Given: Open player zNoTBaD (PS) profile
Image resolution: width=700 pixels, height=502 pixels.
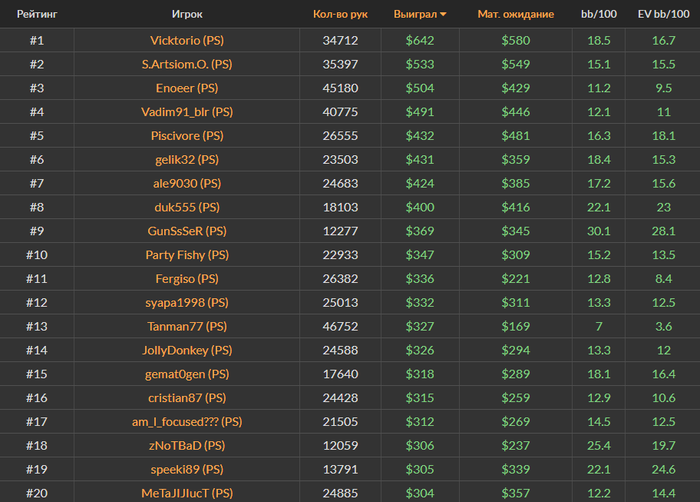Looking at the screenshot, I should coord(187,446).
